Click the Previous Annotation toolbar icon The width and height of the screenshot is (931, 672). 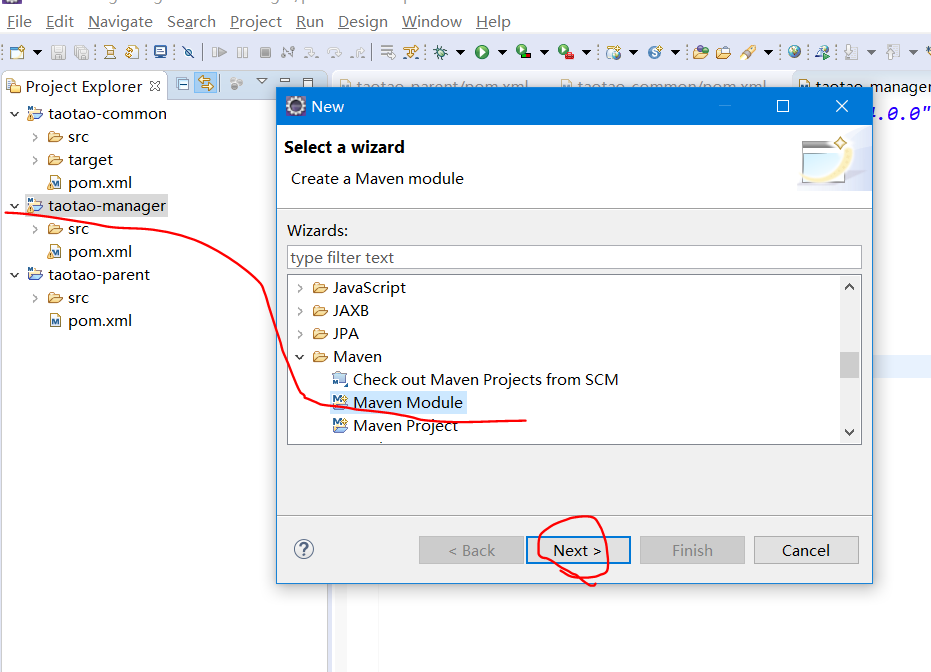click(893, 52)
